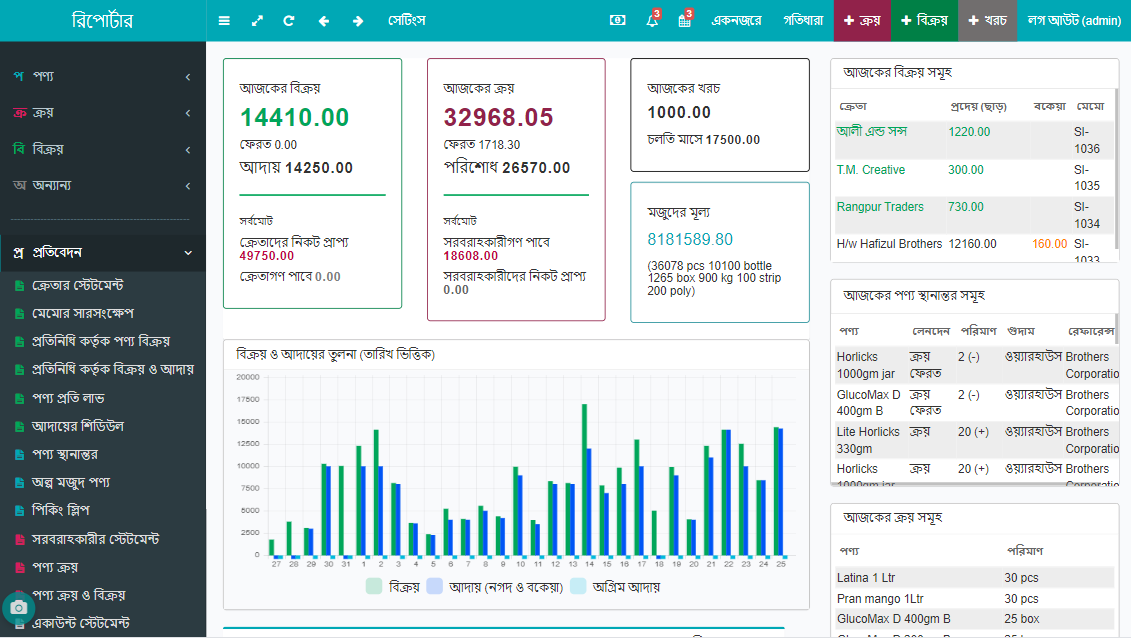Viewport: 1131px width, 638px height.
Task: Click the লগ আউট (admin) link
Action: pos(1073,21)
